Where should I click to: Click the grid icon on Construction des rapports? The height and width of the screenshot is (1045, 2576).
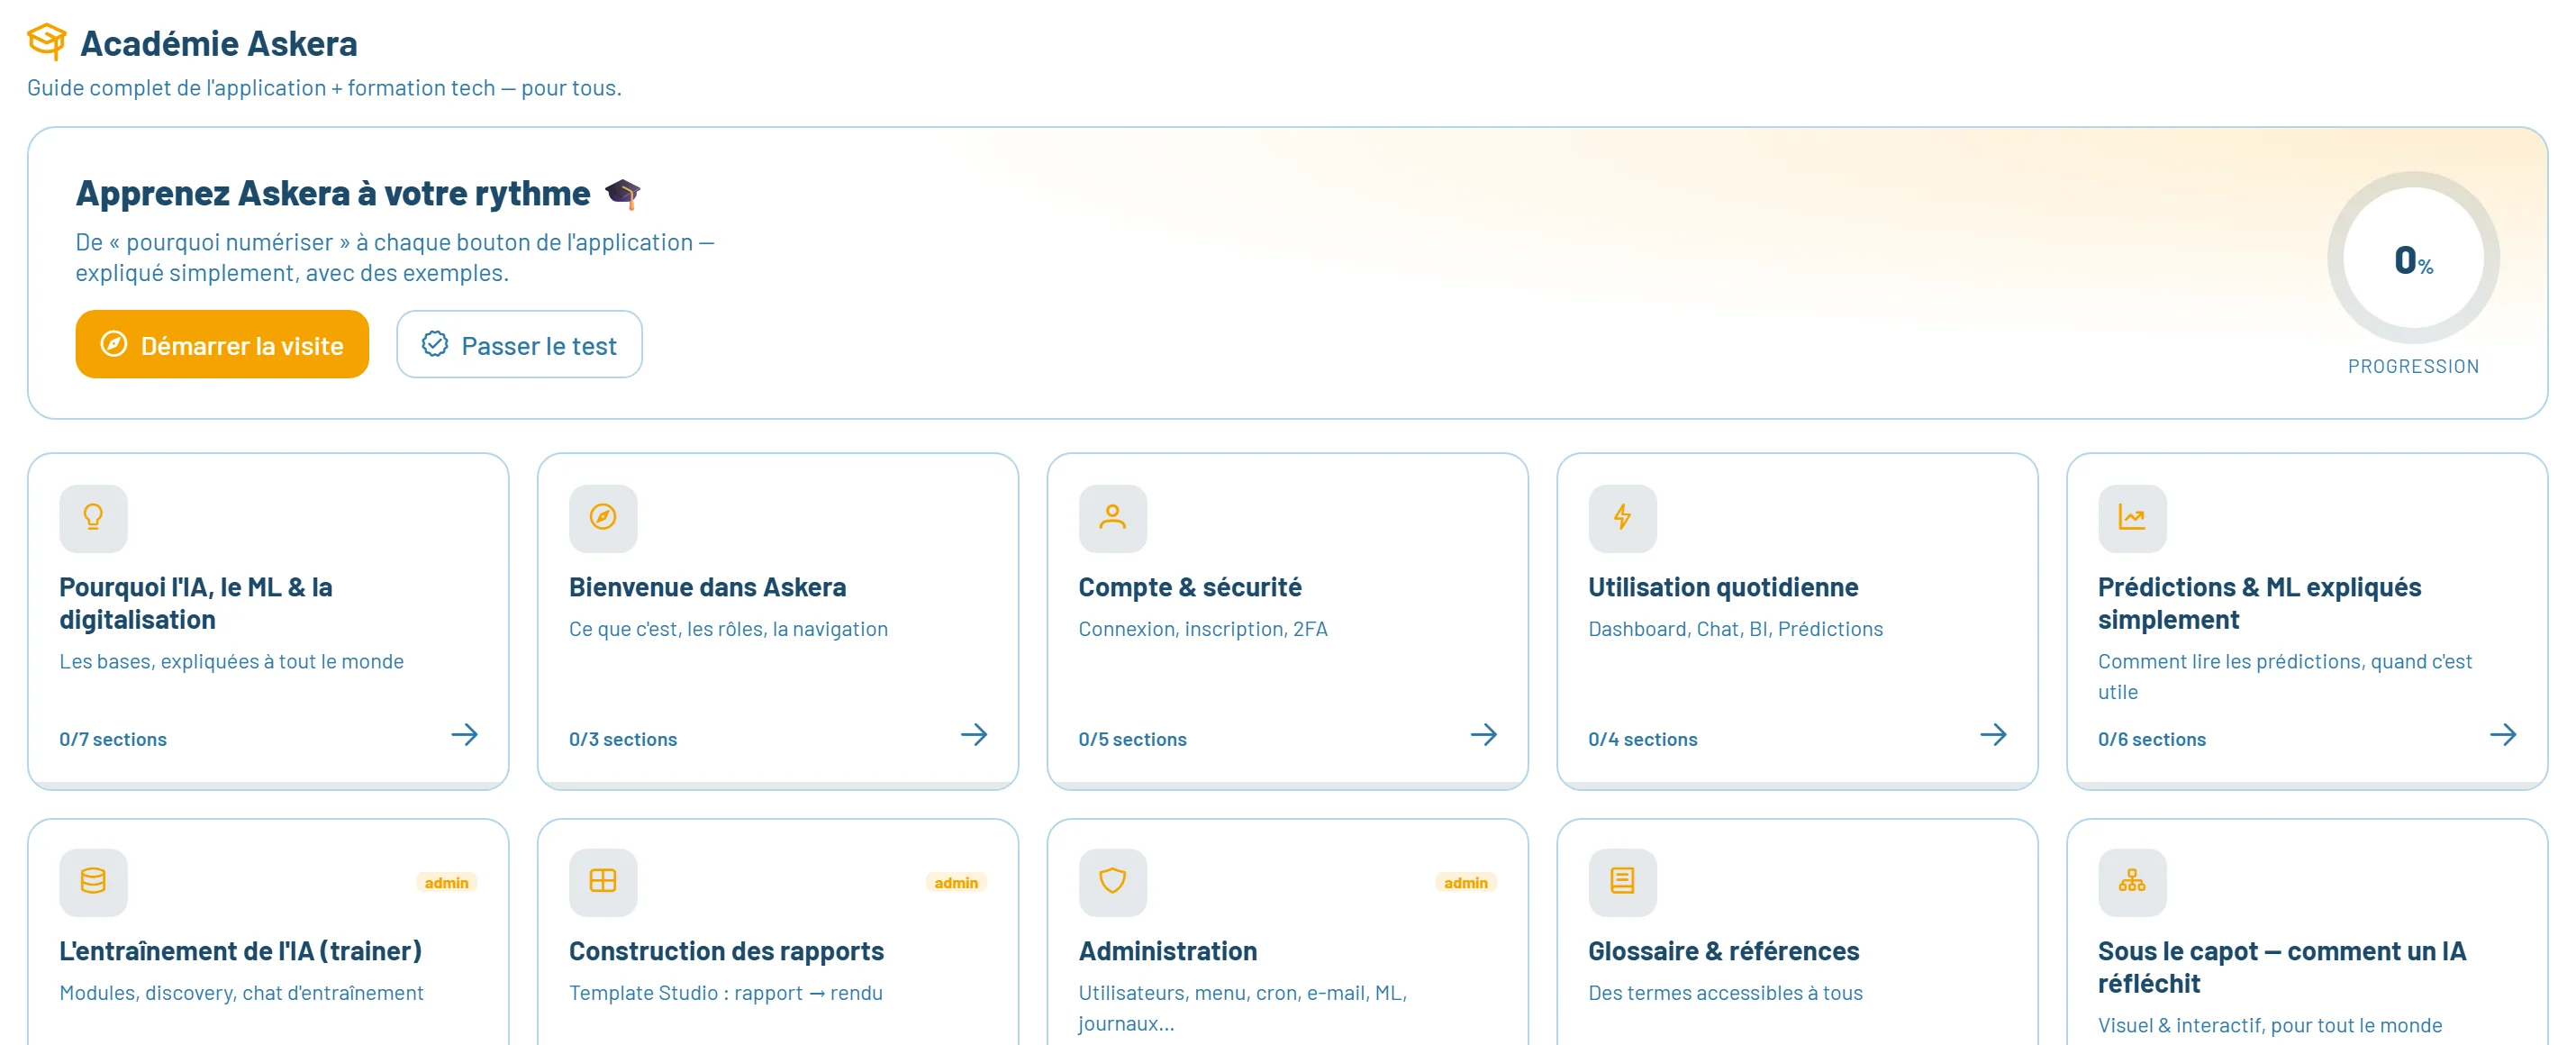click(x=603, y=882)
